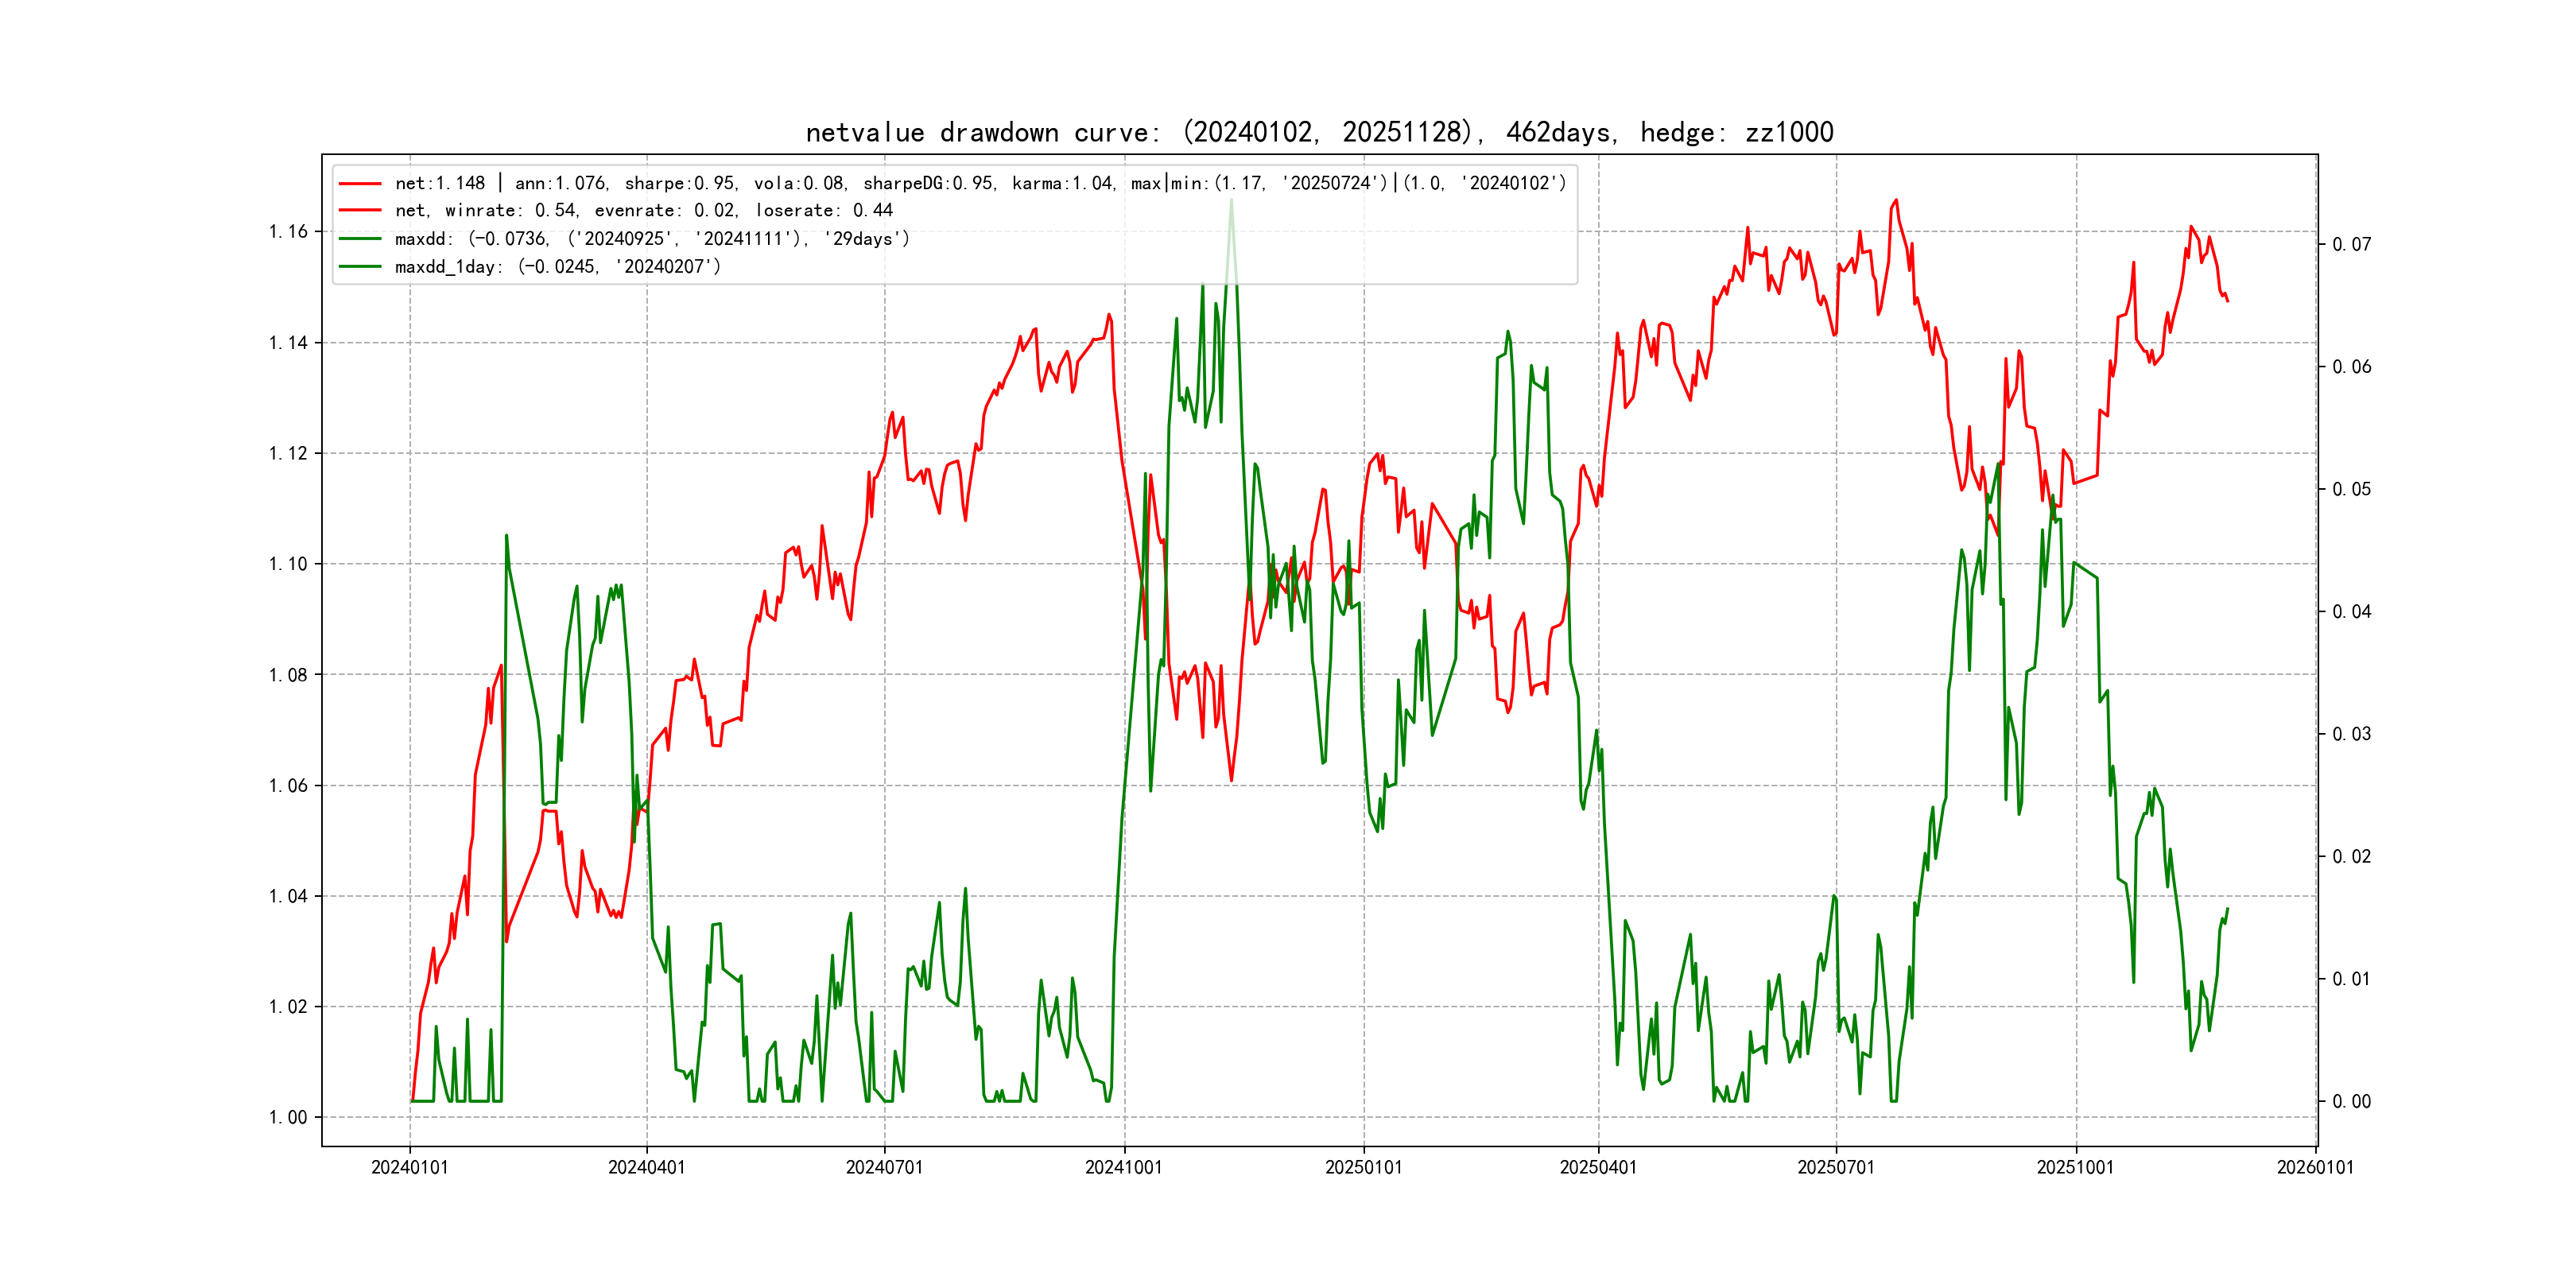
Task: Select the legend text showing winrate 0.54
Action: pyautogui.click(x=644, y=211)
